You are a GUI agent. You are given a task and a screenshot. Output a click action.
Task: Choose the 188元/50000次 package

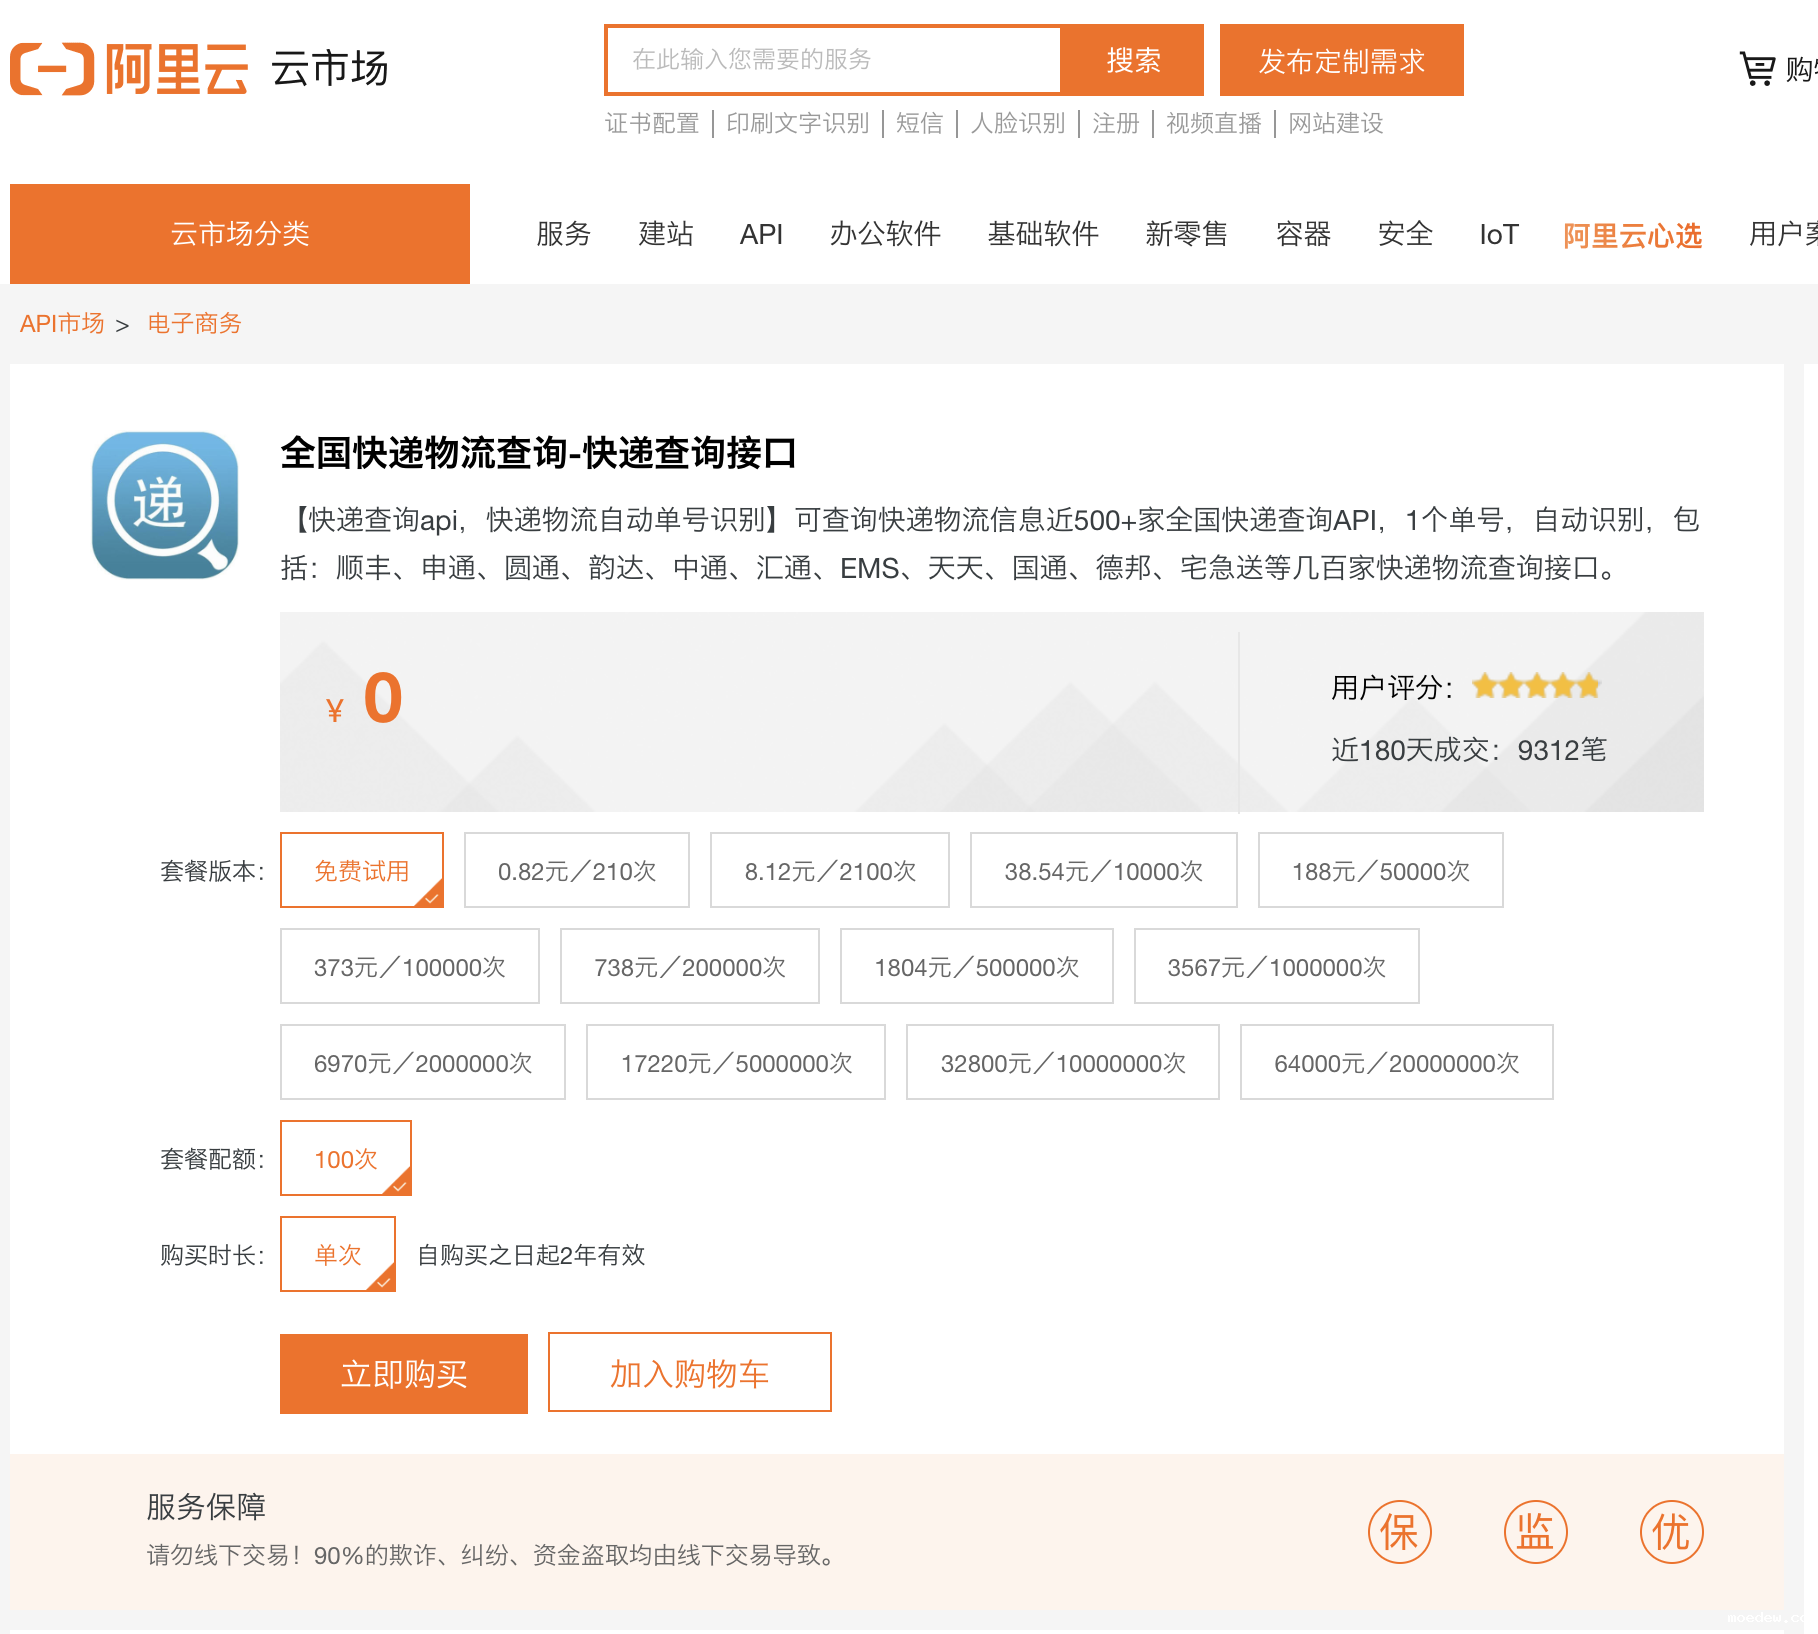pyautogui.click(x=1380, y=871)
